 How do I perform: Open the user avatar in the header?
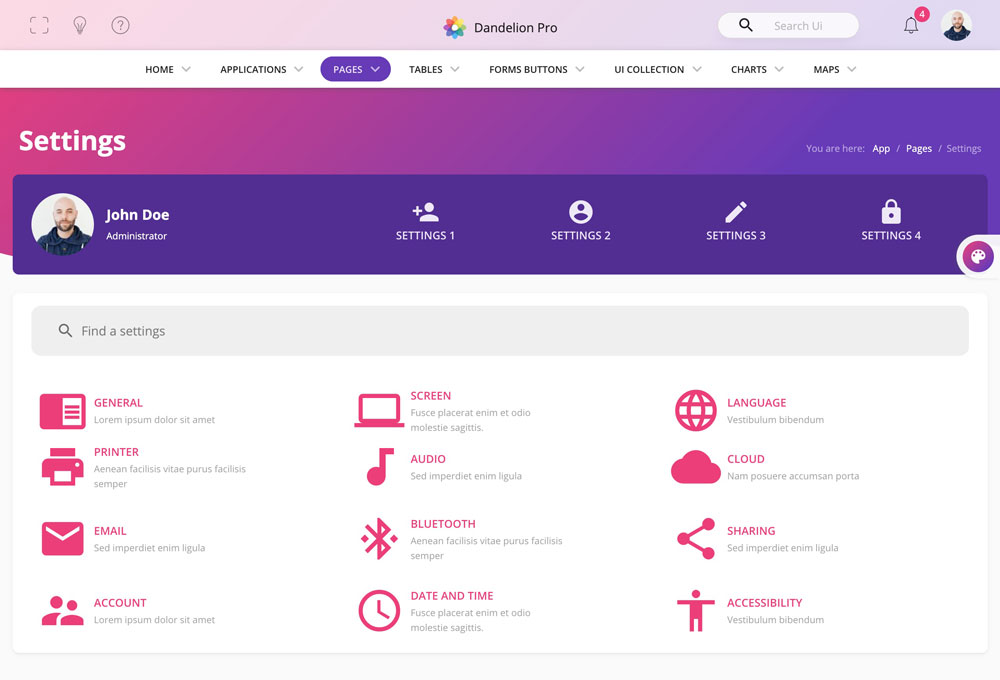click(x=956, y=26)
